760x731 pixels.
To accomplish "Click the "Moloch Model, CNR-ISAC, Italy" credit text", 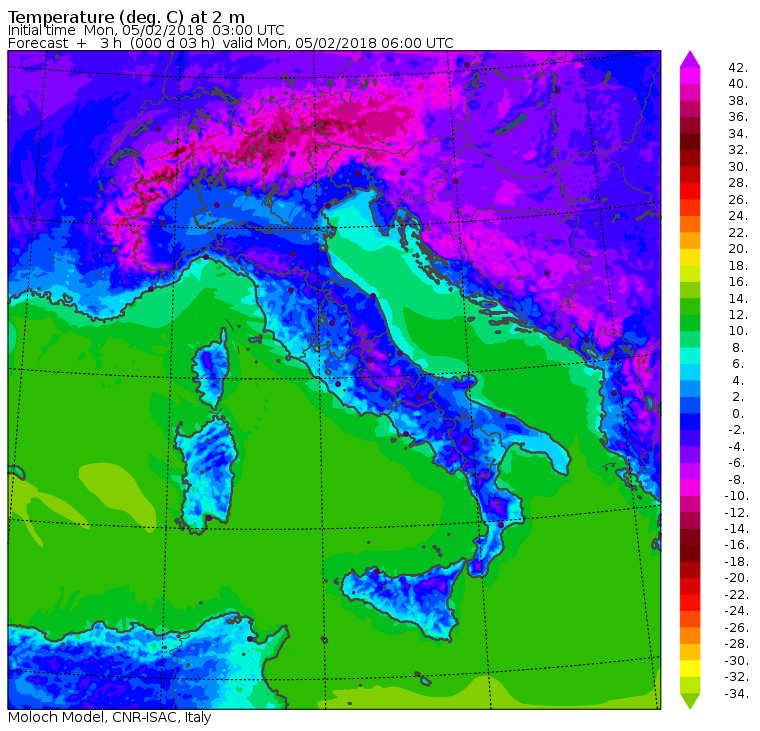I will coord(110,717).
